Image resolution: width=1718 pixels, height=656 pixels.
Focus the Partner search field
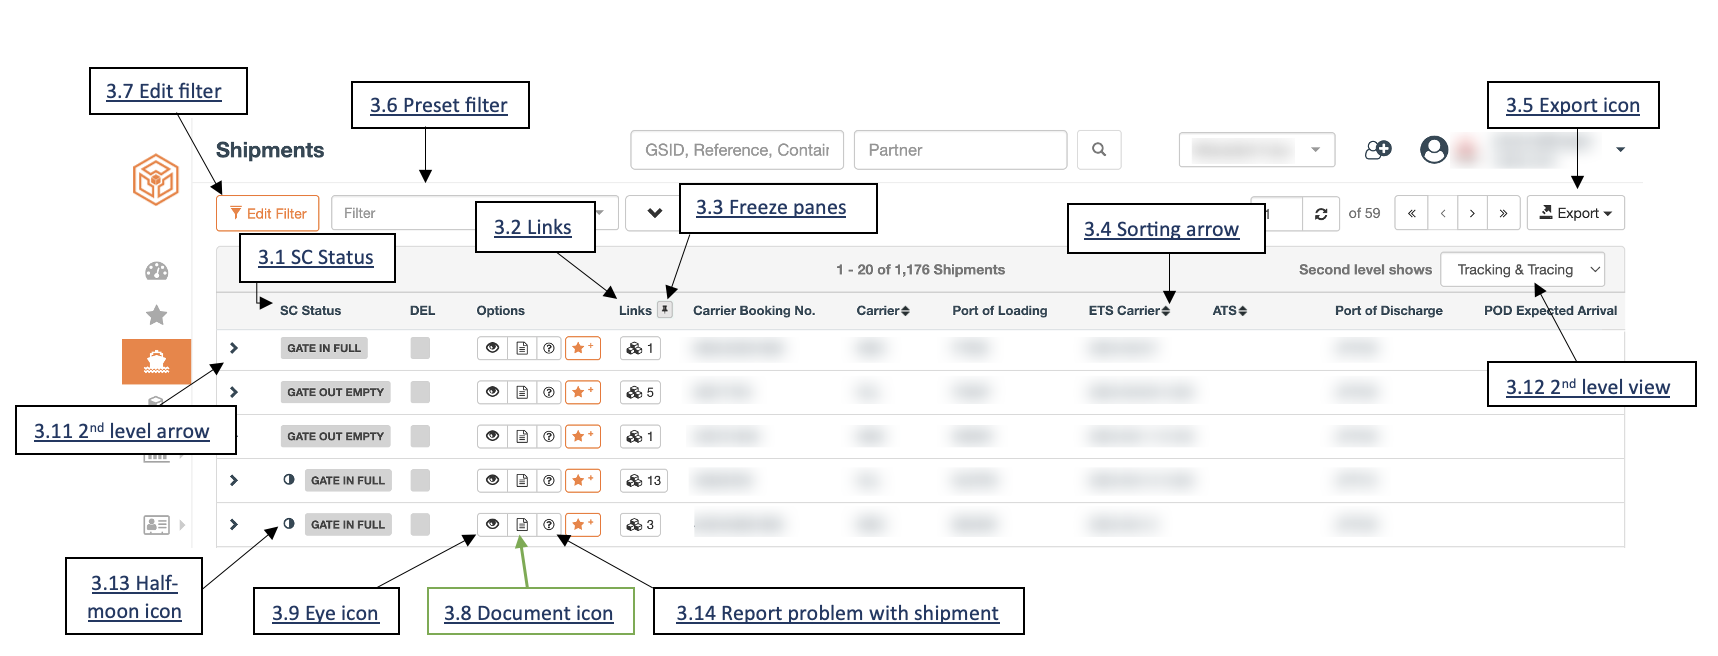click(x=961, y=150)
